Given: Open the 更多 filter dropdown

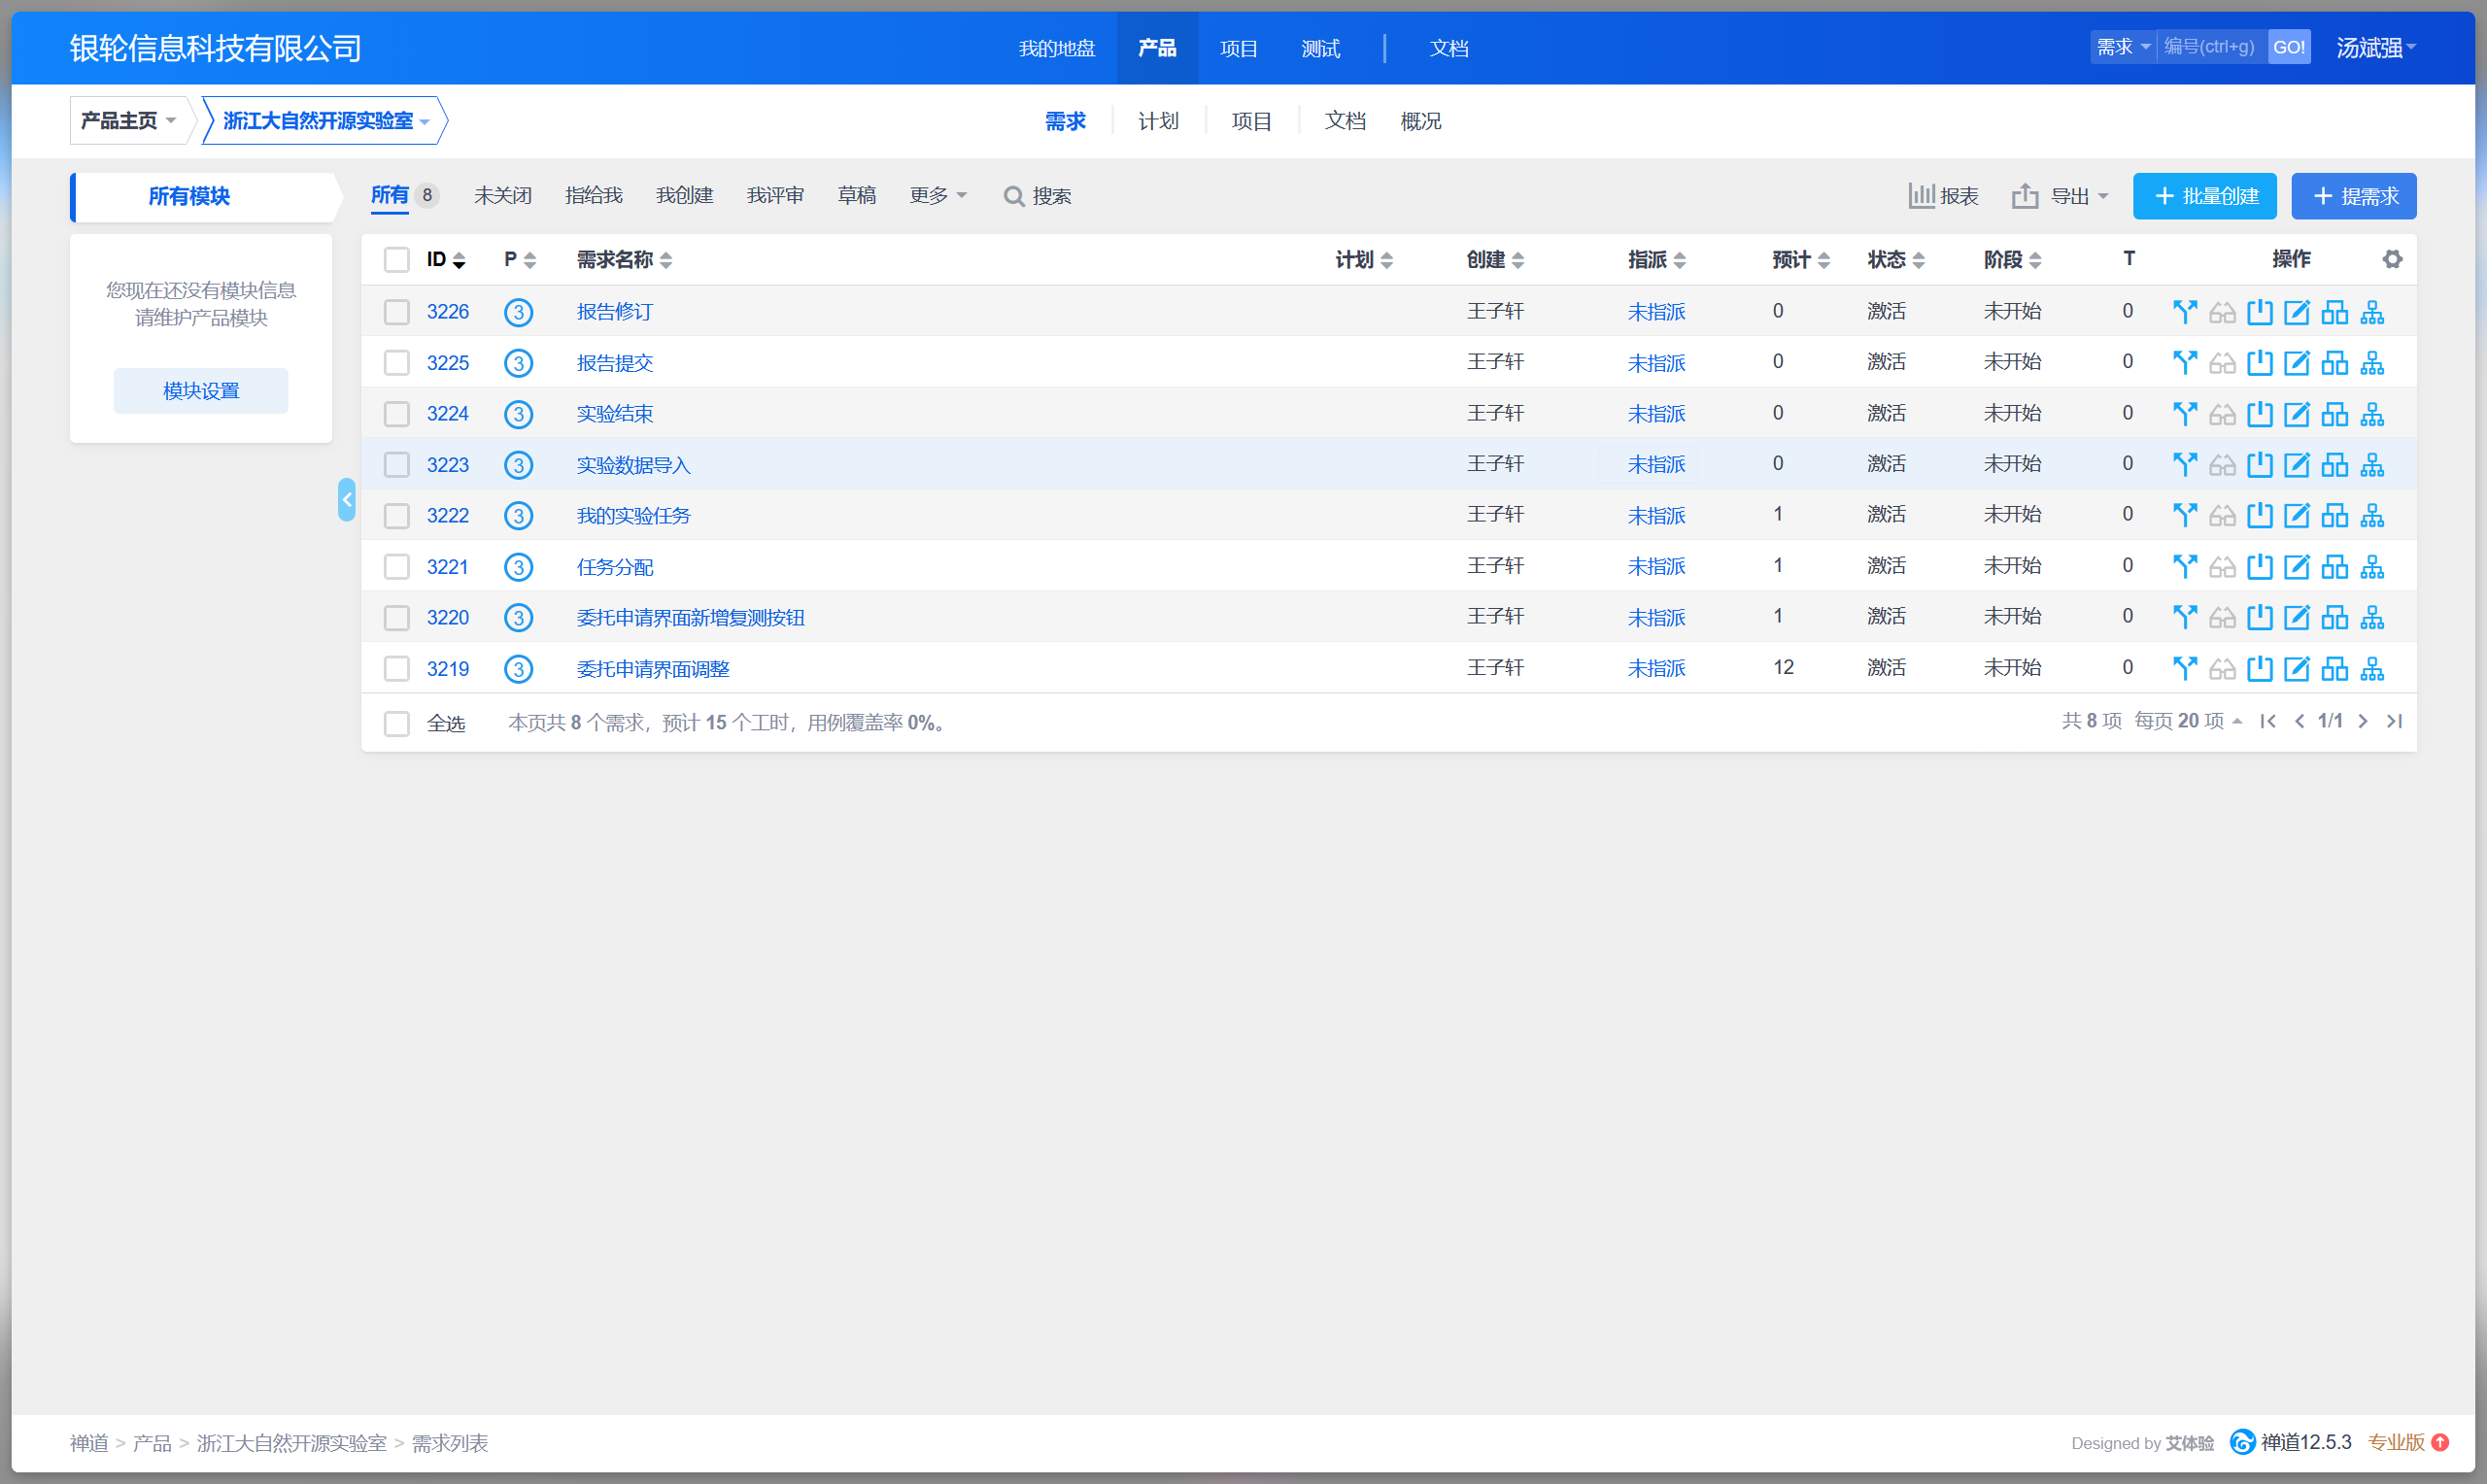Looking at the screenshot, I should point(937,195).
